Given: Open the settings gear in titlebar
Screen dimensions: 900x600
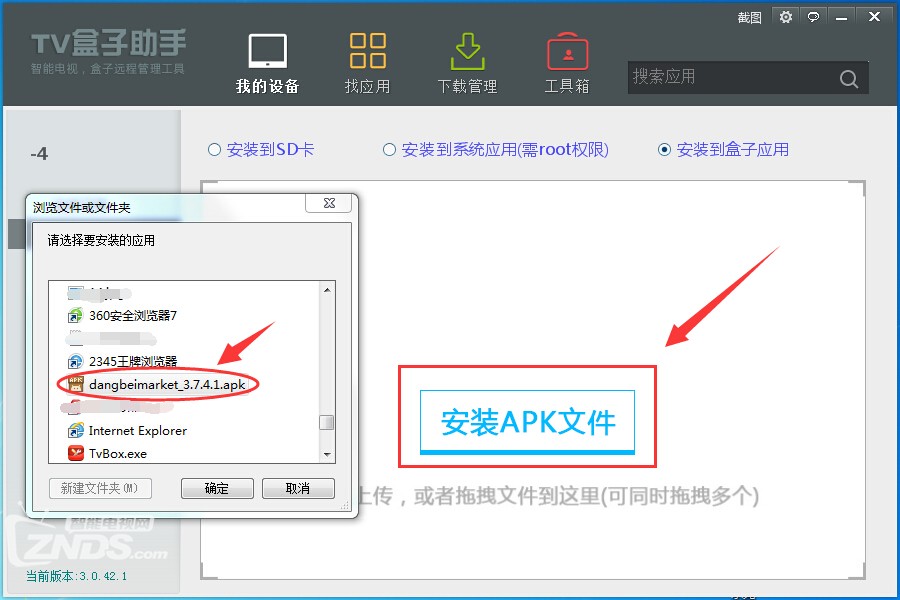Looking at the screenshot, I should click(x=786, y=16).
